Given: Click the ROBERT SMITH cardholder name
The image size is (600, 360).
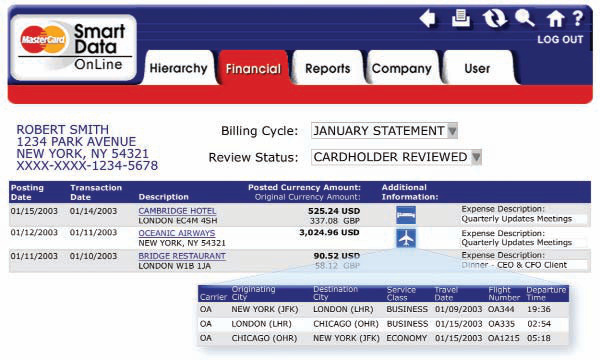Looking at the screenshot, I should click(63, 130).
